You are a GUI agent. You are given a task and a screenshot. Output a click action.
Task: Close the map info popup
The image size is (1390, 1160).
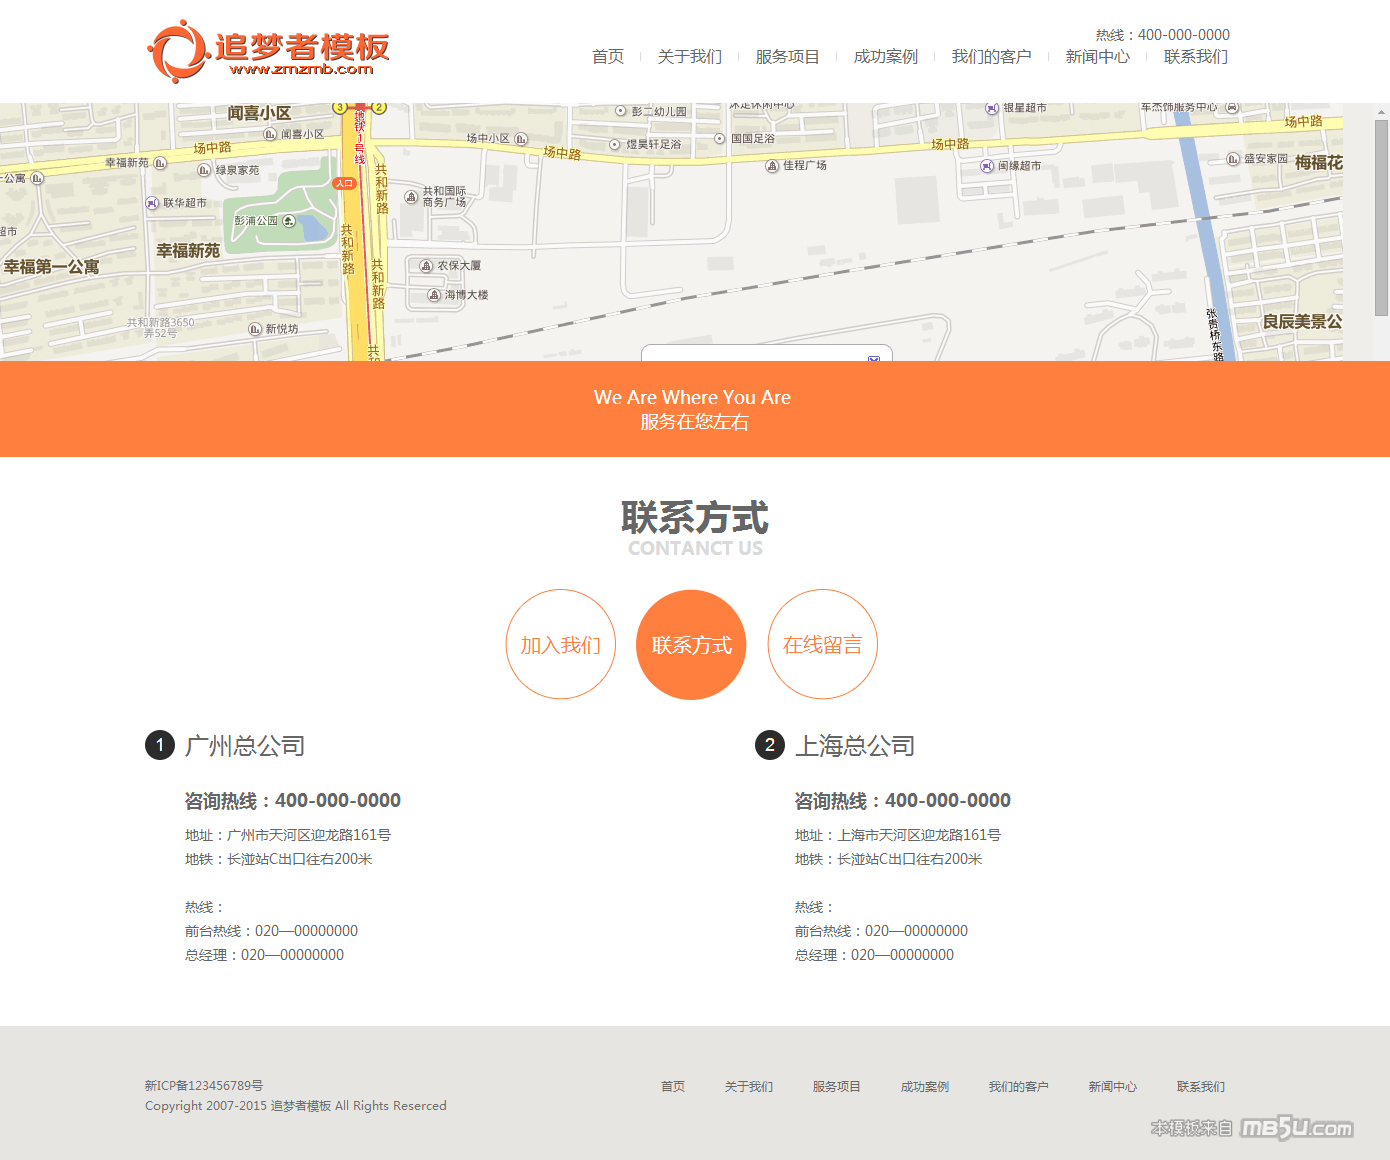point(873,358)
